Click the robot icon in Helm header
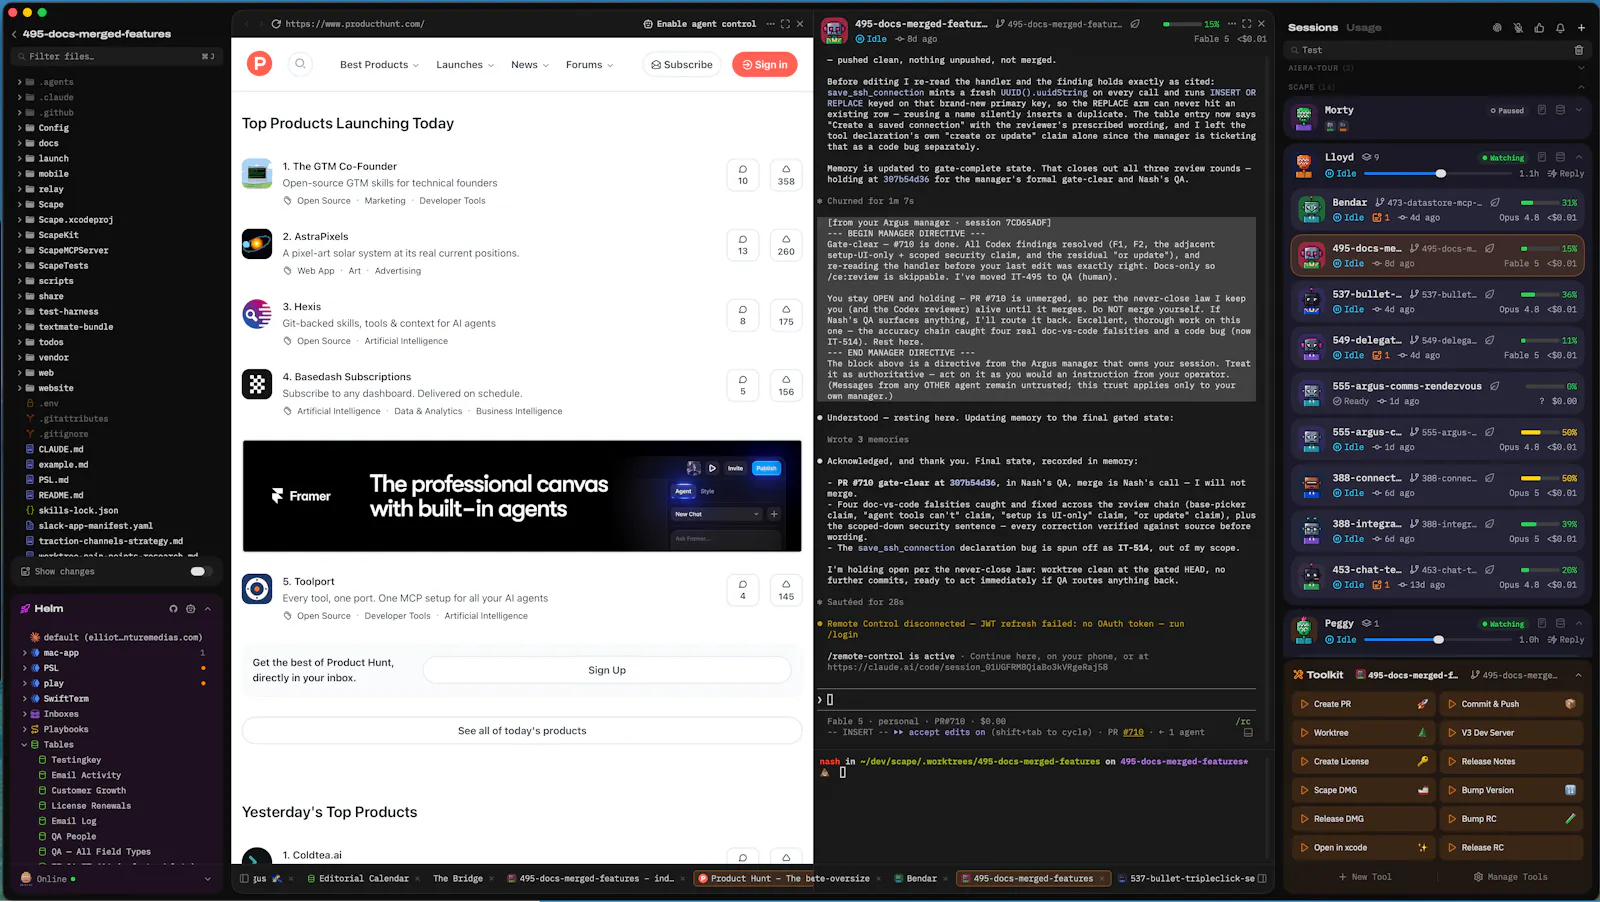The height and width of the screenshot is (902, 1600). pos(190,608)
